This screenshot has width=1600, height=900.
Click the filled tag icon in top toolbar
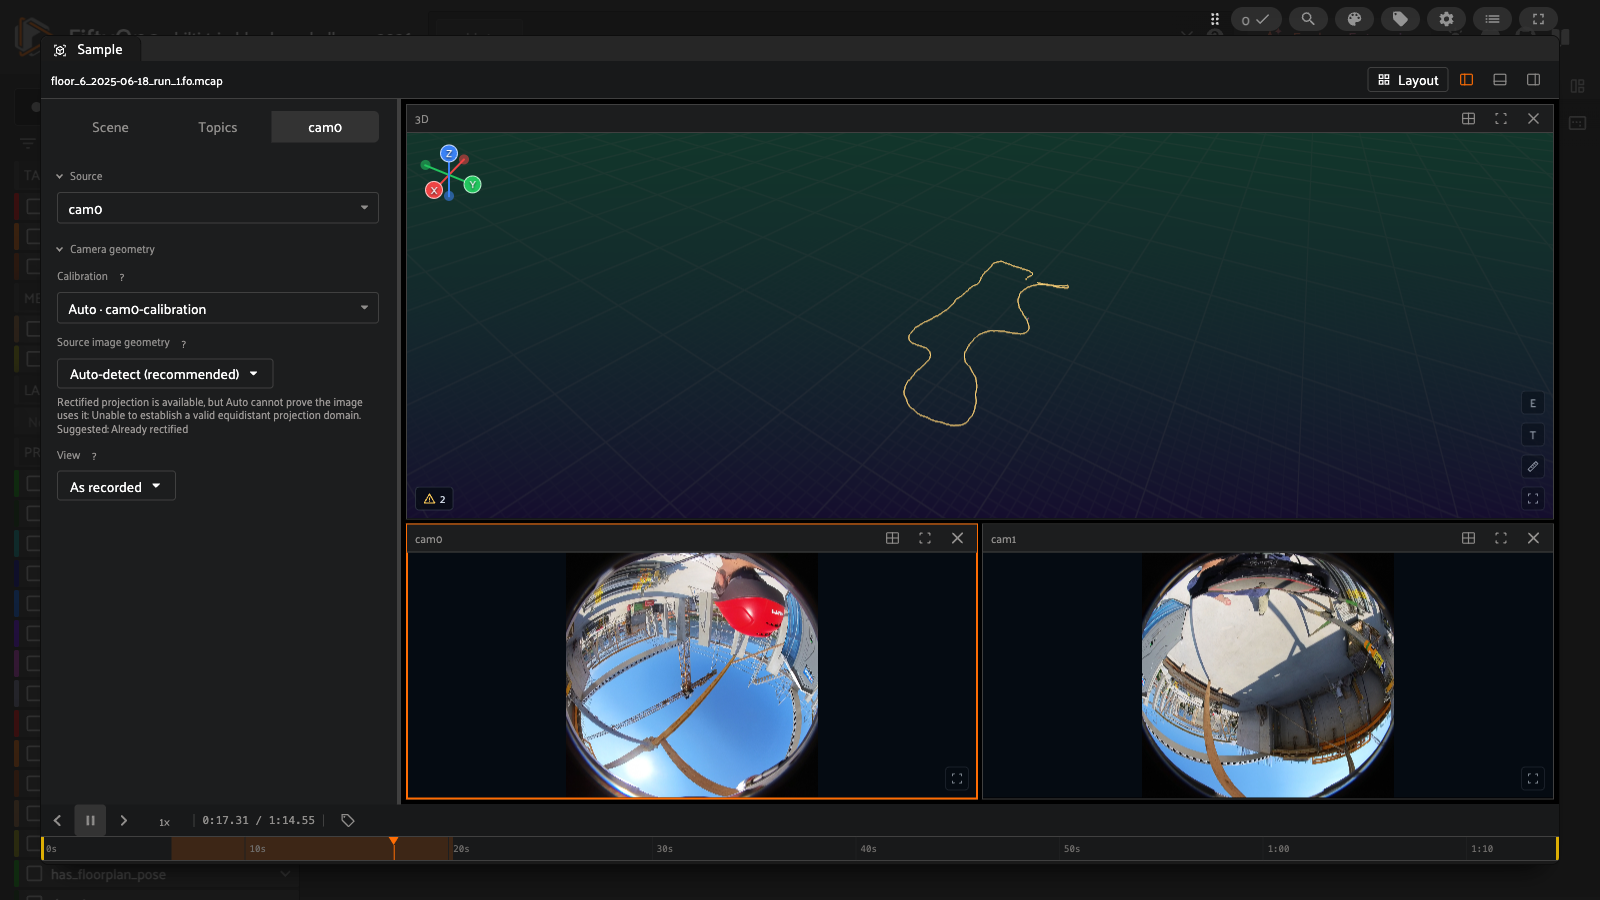point(1400,19)
